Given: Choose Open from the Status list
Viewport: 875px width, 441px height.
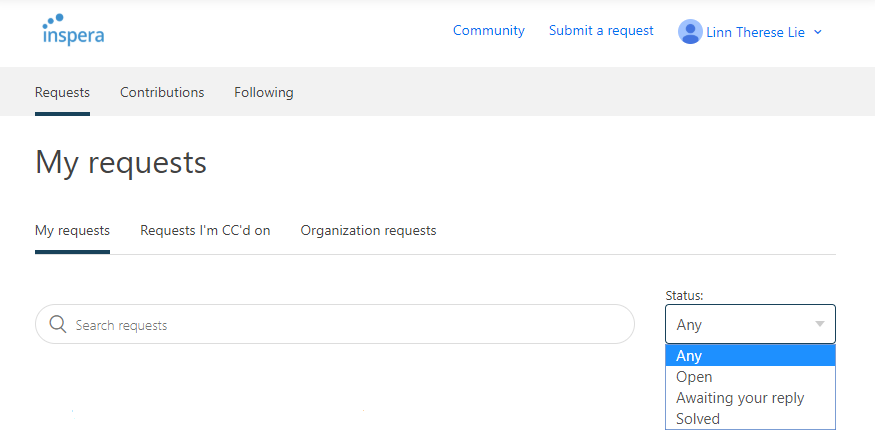Looking at the screenshot, I should pyautogui.click(x=750, y=377).
